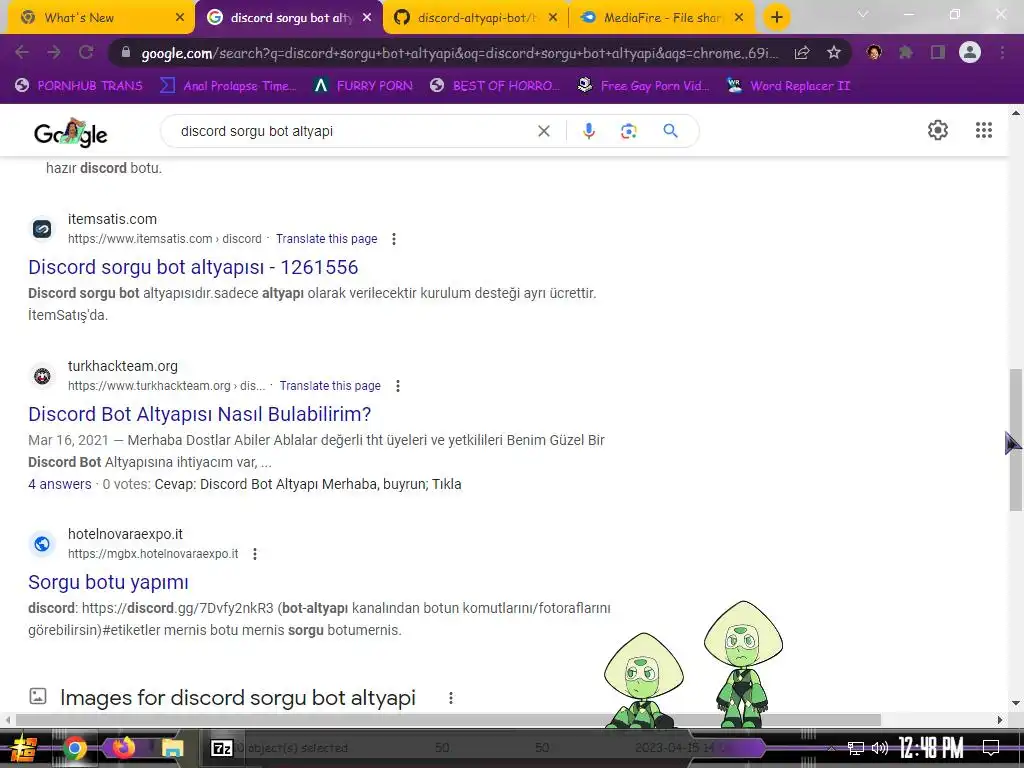This screenshot has height=768, width=1024.
Task: Click the Images section picture icon
Action: coord(38,696)
